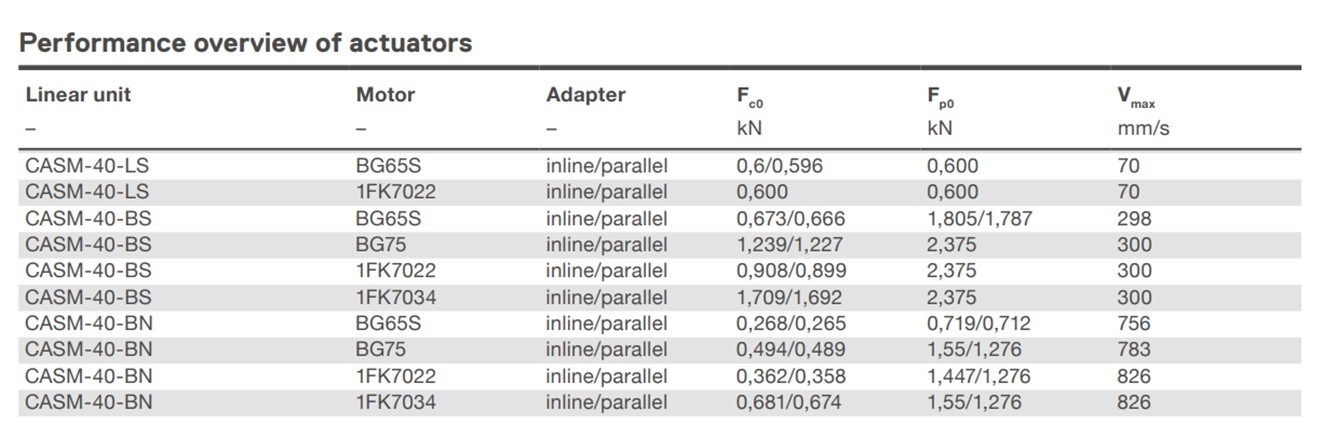This screenshot has height=443, width=1323.
Task: Click the Fp0 column header
Action: (941, 97)
